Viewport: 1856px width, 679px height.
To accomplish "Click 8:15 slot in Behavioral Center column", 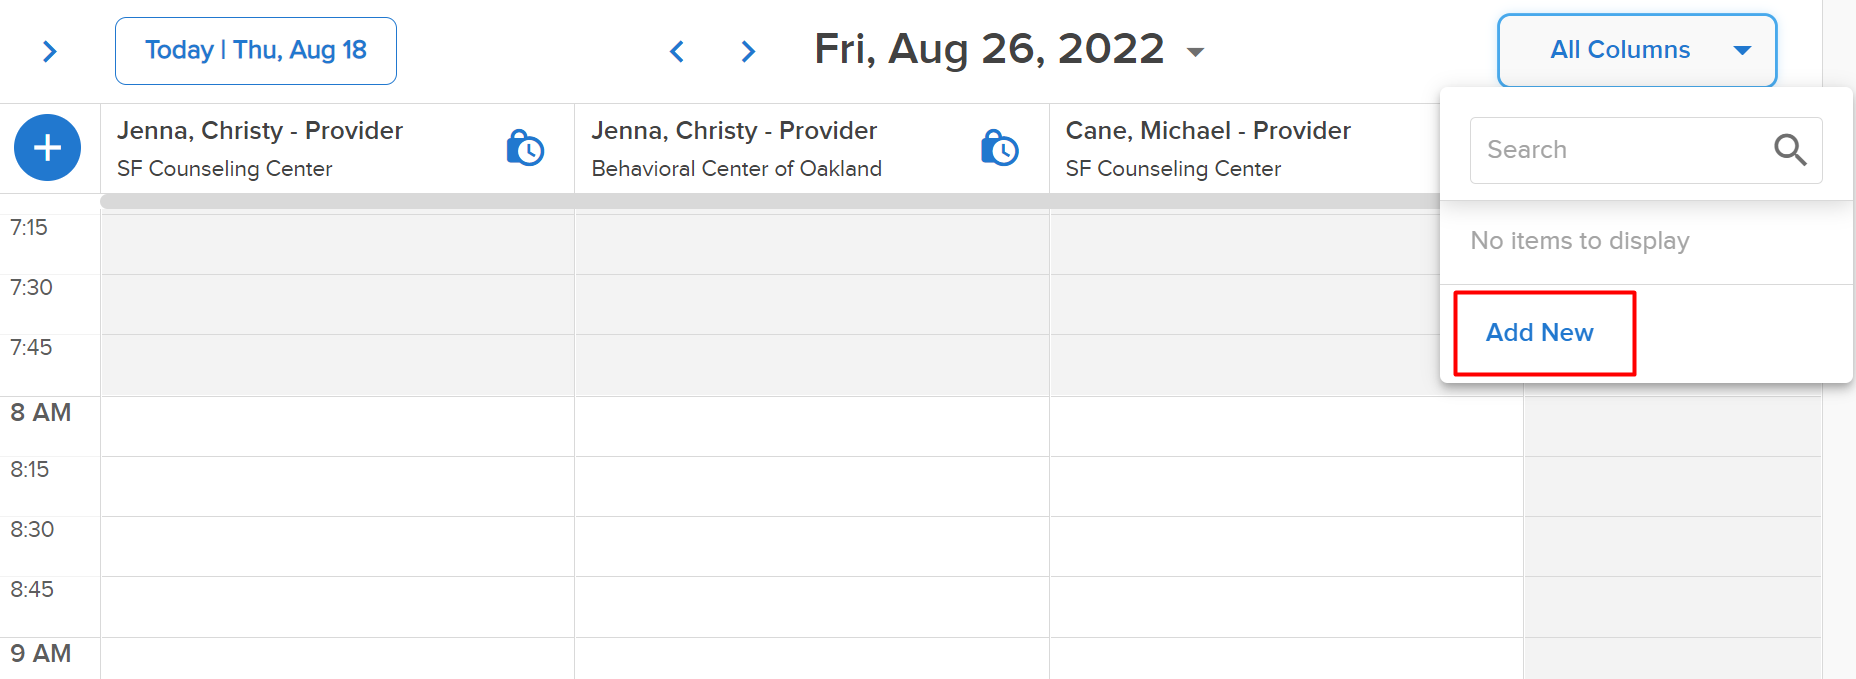I will [812, 487].
